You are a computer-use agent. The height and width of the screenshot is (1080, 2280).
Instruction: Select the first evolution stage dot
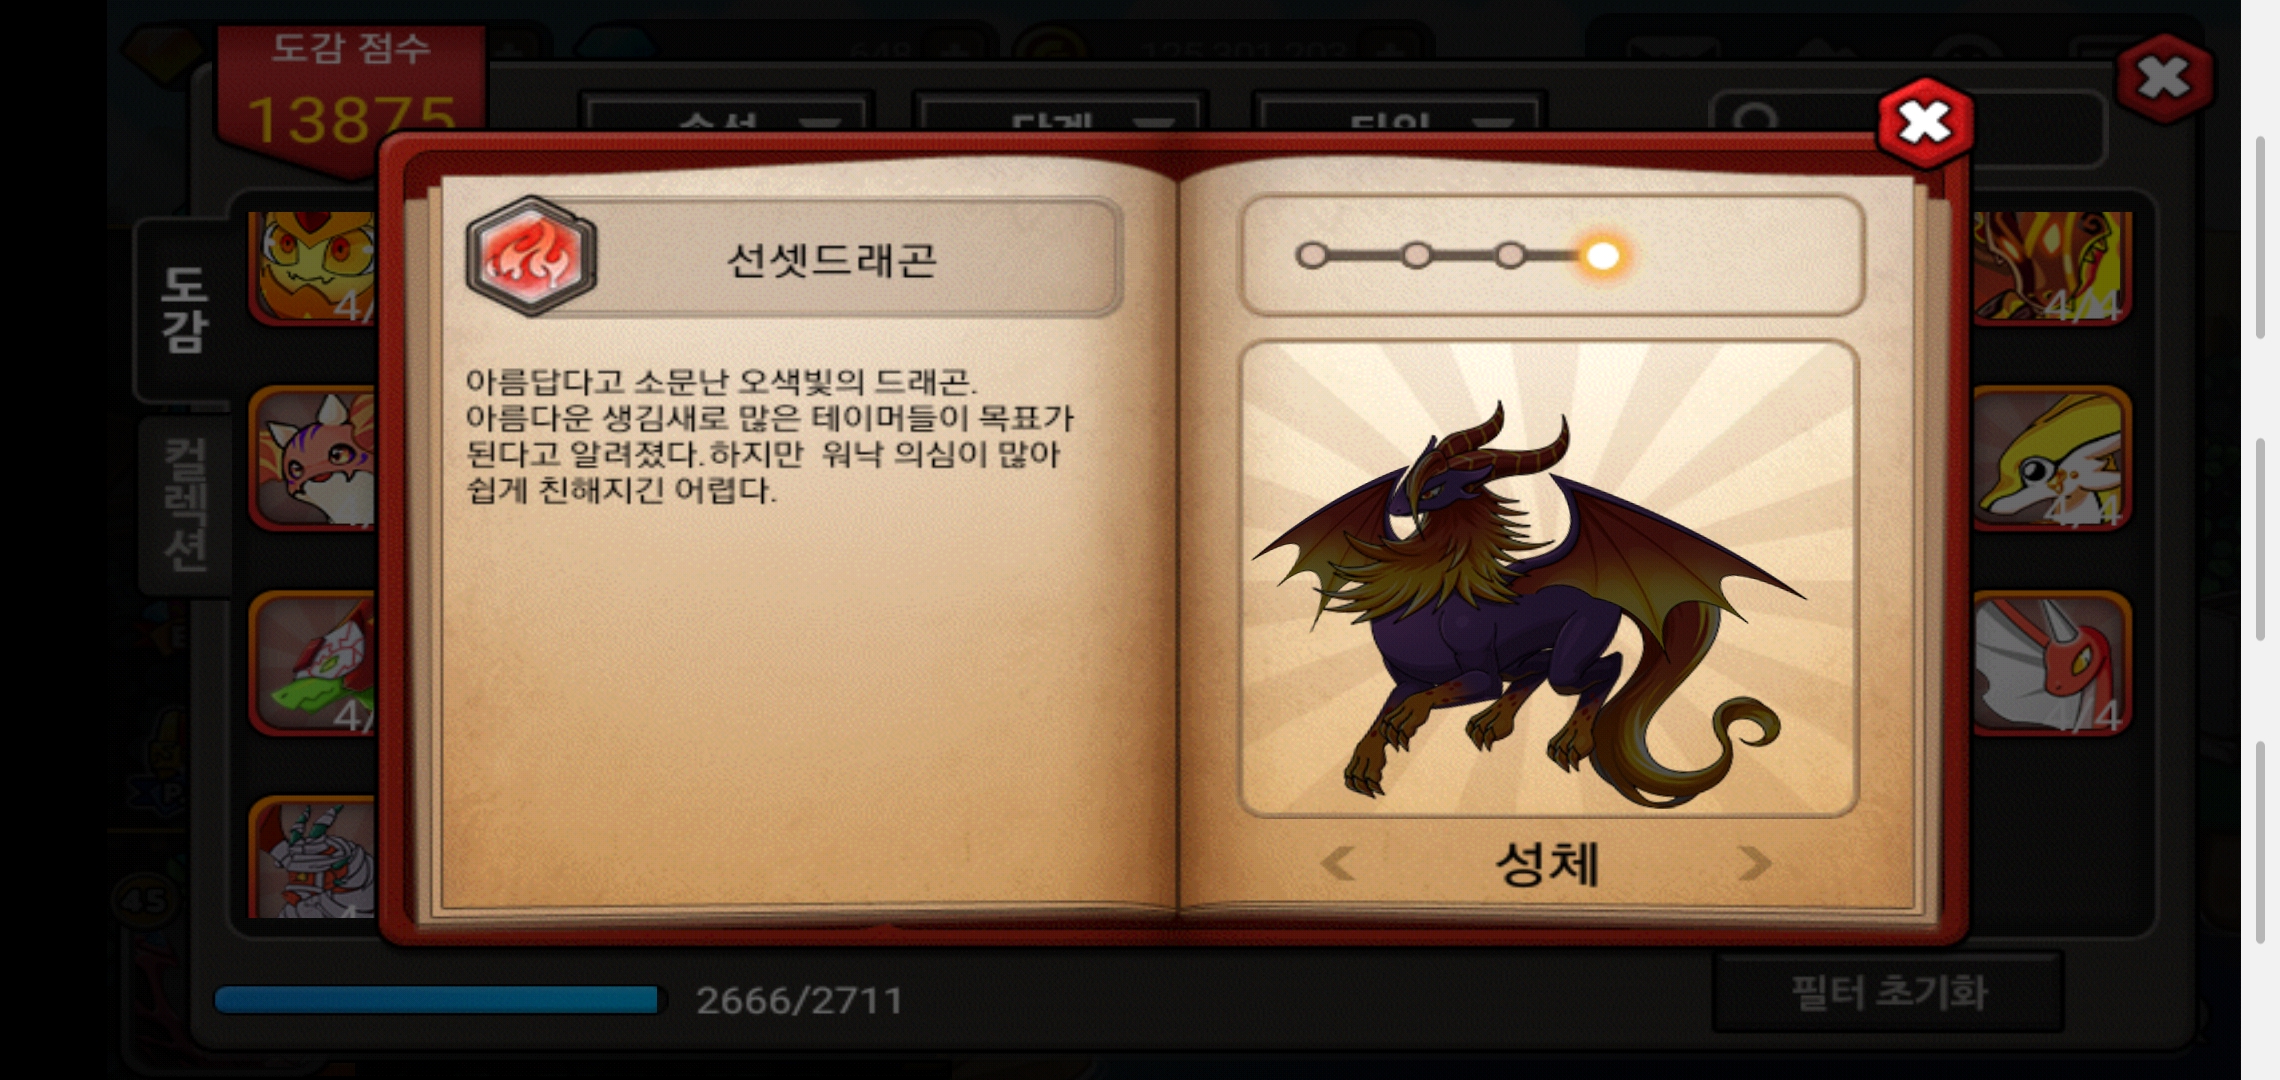point(1312,256)
